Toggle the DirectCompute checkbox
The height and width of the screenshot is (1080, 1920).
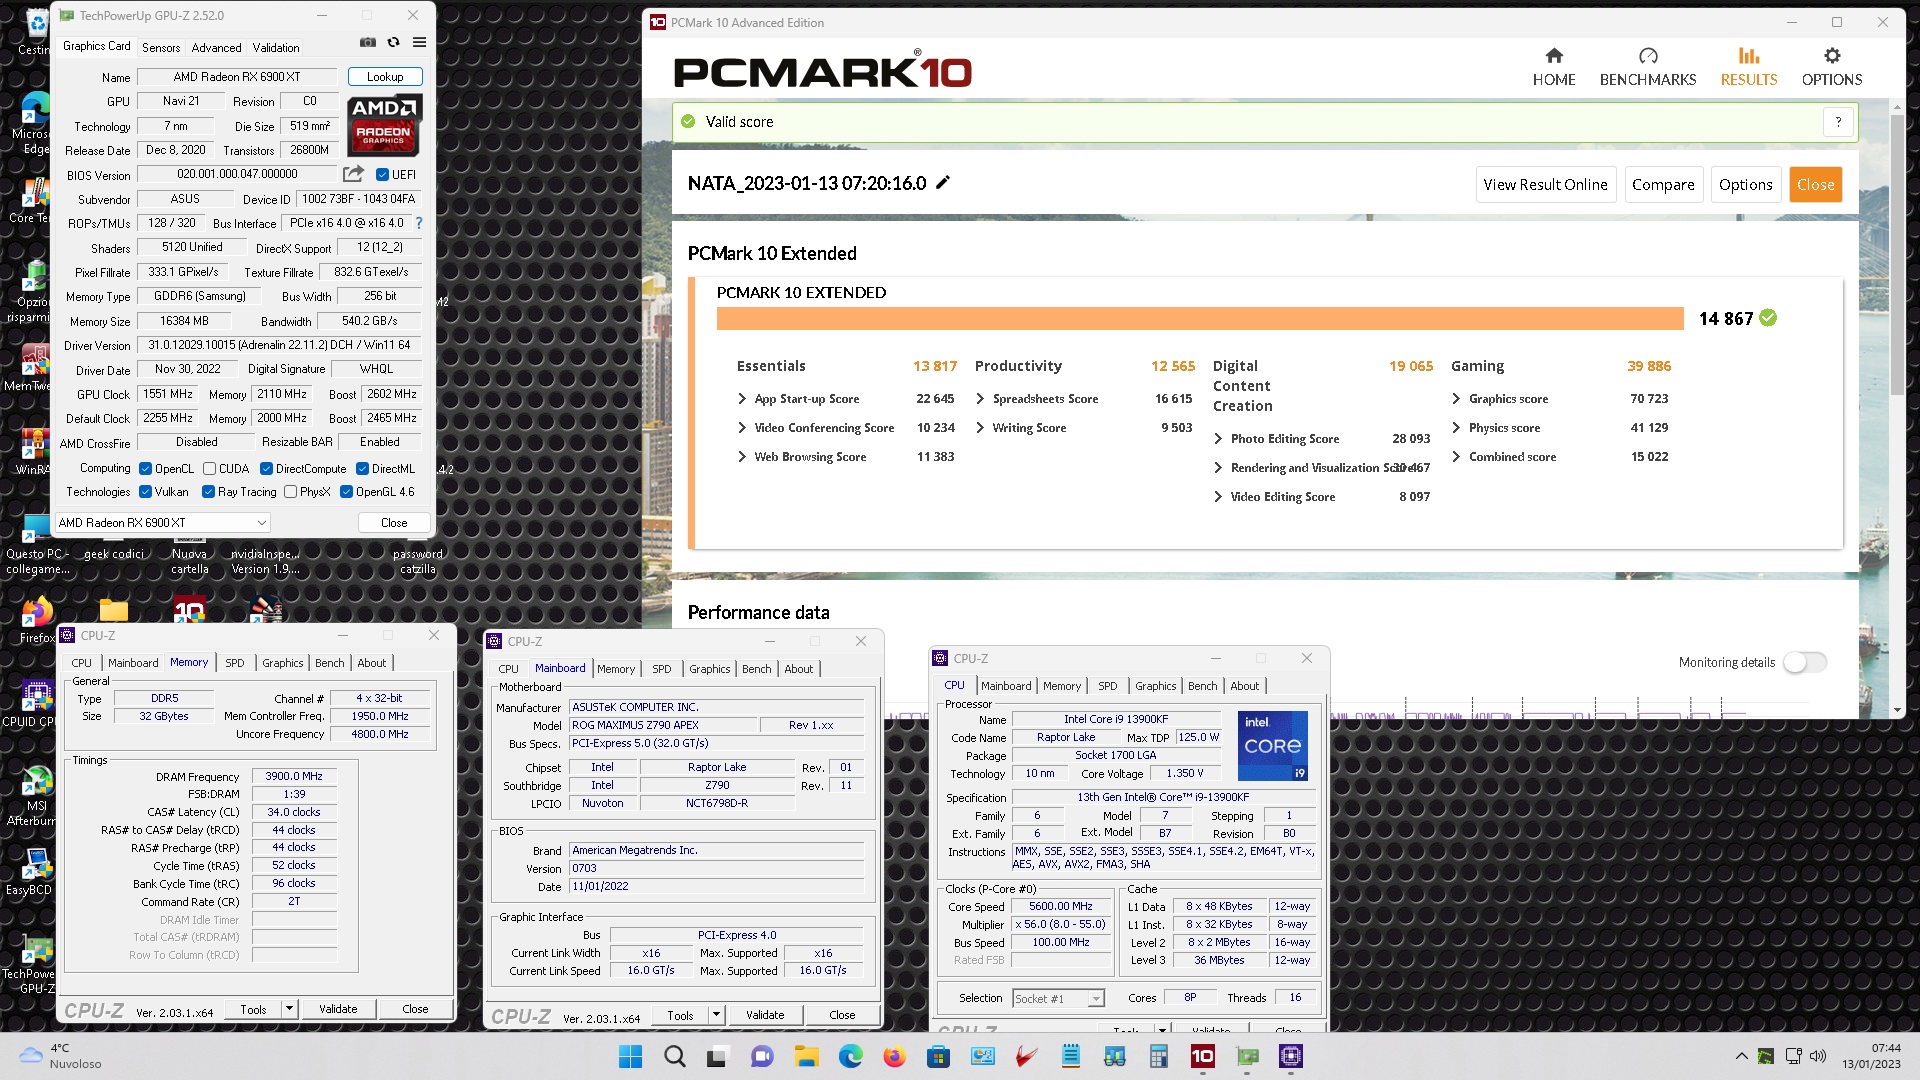tap(266, 468)
